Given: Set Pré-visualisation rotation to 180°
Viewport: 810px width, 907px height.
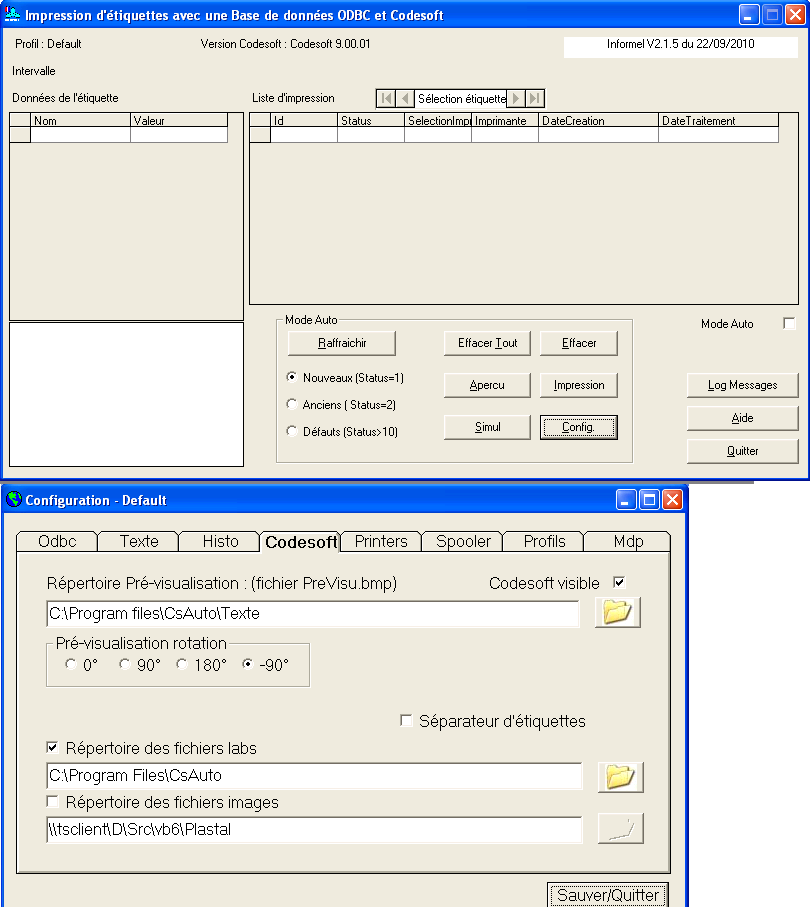Looking at the screenshot, I should pyautogui.click(x=183, y=665).
